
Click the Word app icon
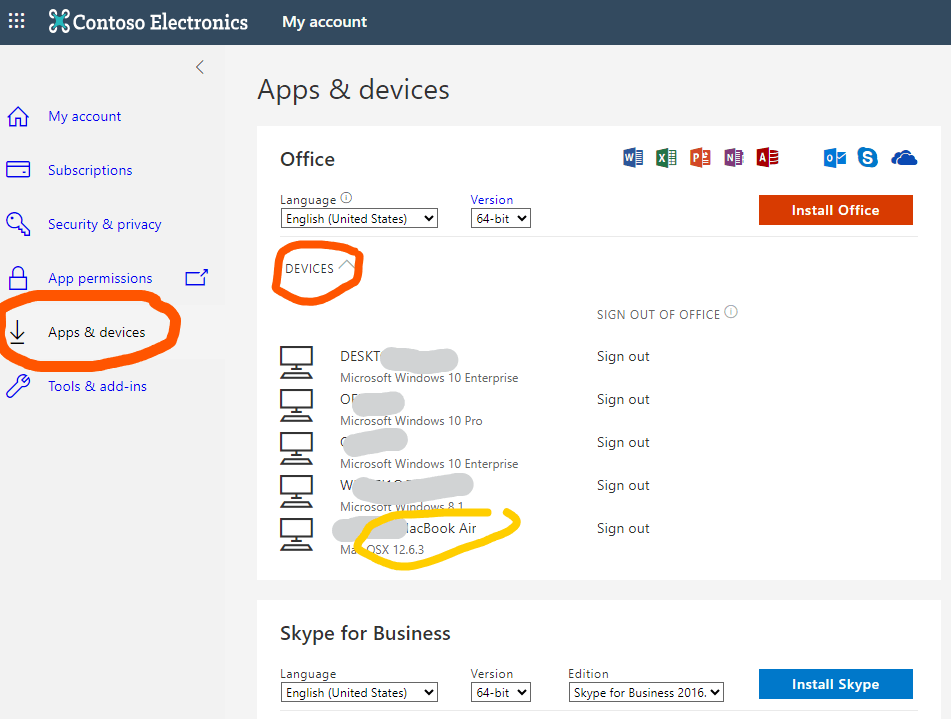(x=633, y=158)
